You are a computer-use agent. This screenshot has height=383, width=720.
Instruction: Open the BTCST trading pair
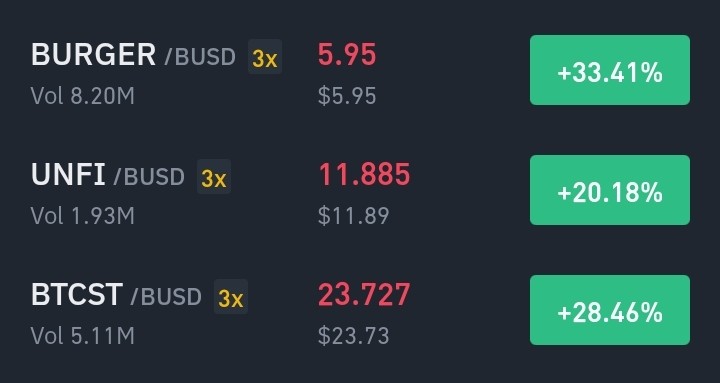[77, 294]
